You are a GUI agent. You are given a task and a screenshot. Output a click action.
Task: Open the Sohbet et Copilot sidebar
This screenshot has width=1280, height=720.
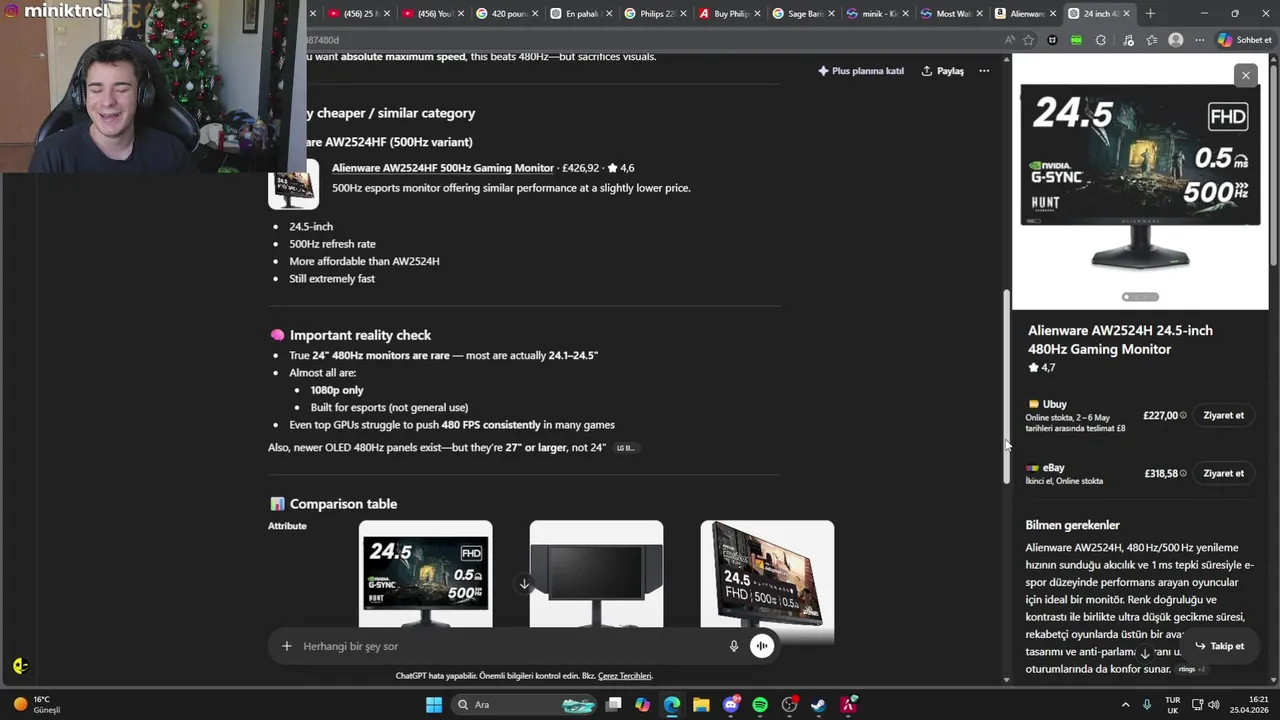[1245, 40]
